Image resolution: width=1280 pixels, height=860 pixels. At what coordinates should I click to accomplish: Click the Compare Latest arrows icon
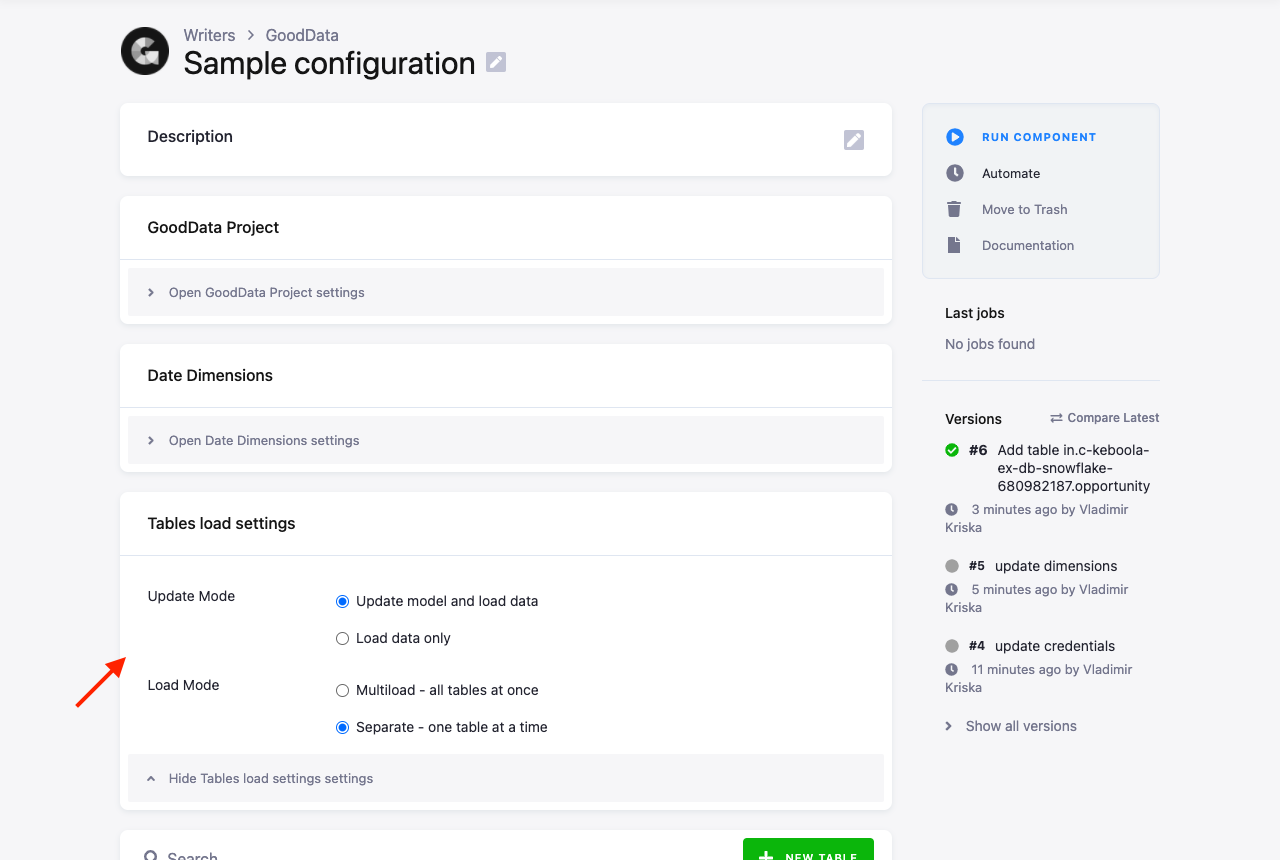(x=1056, y=418)
